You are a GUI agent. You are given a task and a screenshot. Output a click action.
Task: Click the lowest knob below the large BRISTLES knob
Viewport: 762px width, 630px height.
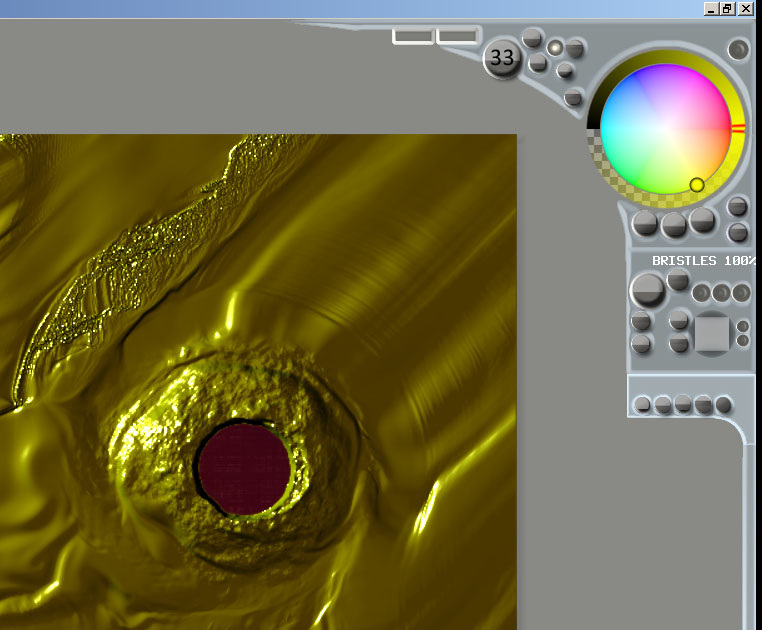[x=641, y=344]
